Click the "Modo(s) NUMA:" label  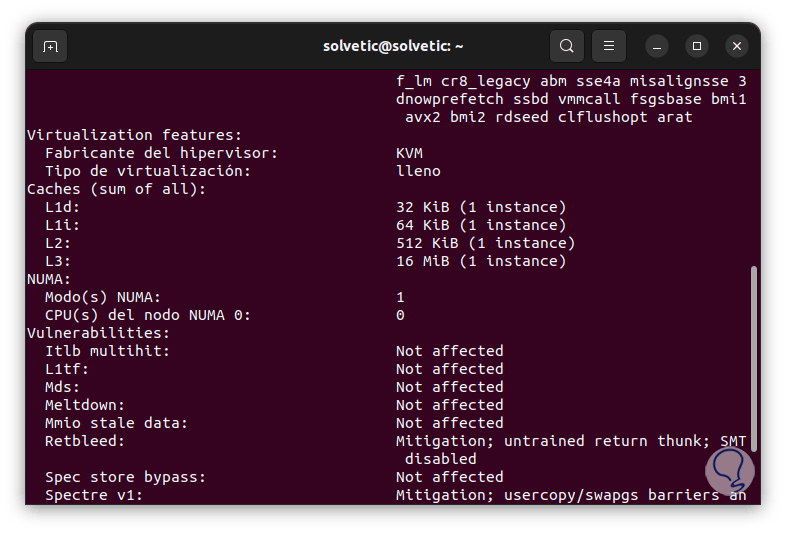point(103,297)
